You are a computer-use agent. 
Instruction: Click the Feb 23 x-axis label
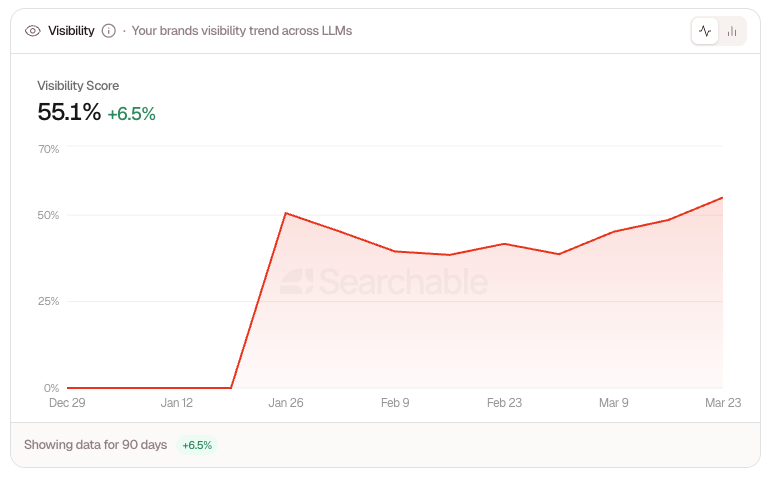[504, 403]
